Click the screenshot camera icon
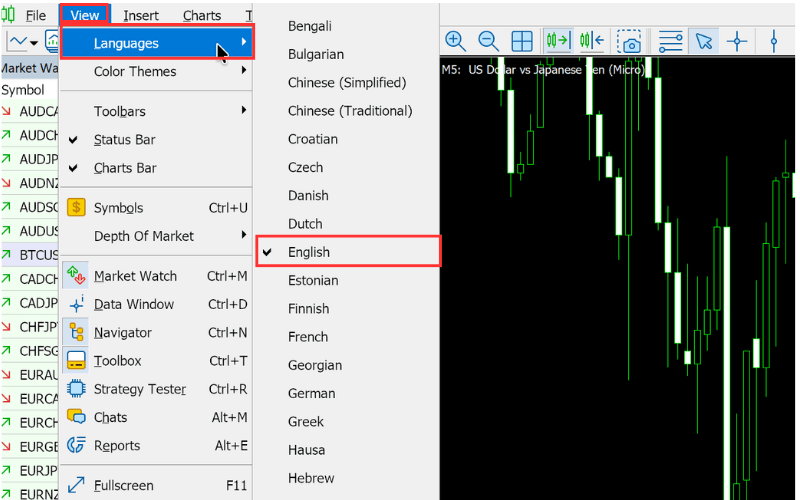This screenshot has height=500, width=800. (629, 41)
